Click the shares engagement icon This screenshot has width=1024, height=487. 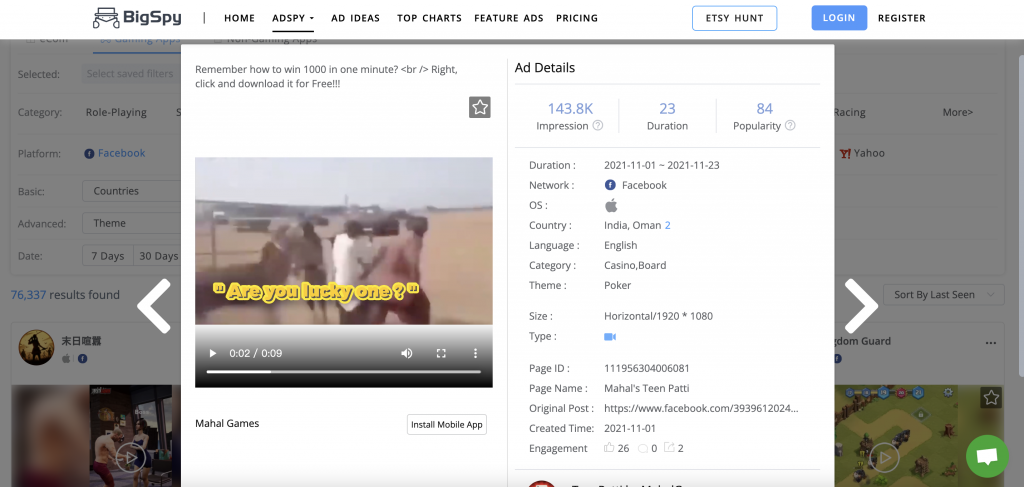pos(669,448)
